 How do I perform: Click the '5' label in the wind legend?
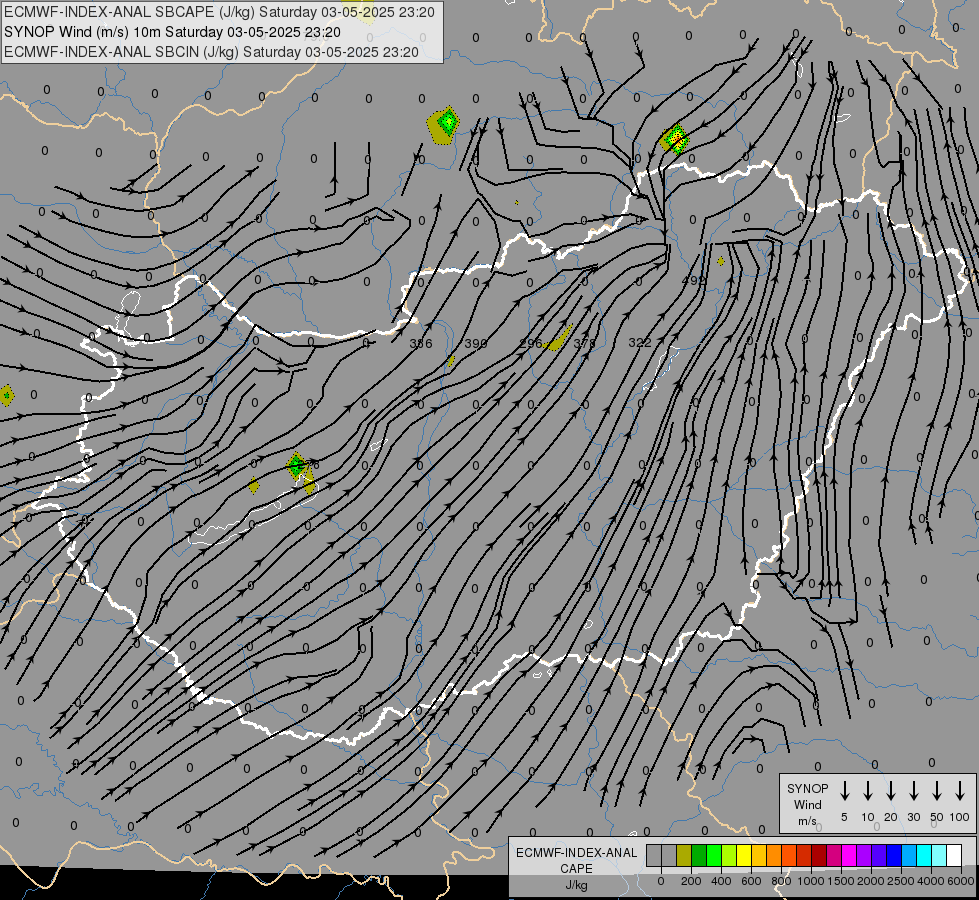point(844,817)
